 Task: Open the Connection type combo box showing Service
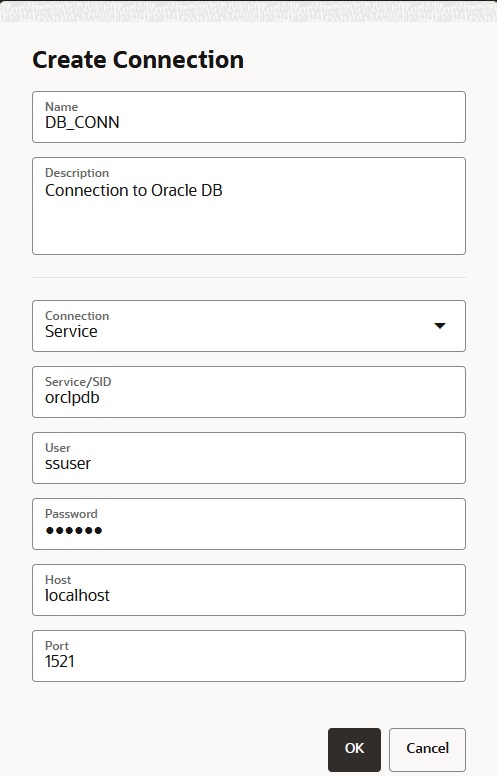tap(248, 326)
